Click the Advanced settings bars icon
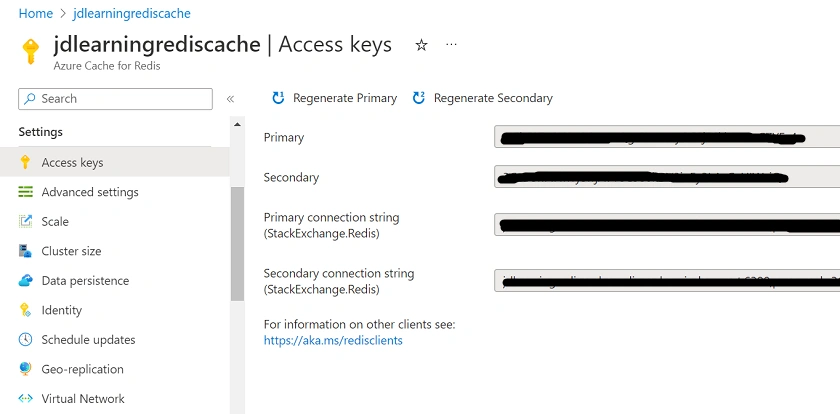 (x=25, y=192)
